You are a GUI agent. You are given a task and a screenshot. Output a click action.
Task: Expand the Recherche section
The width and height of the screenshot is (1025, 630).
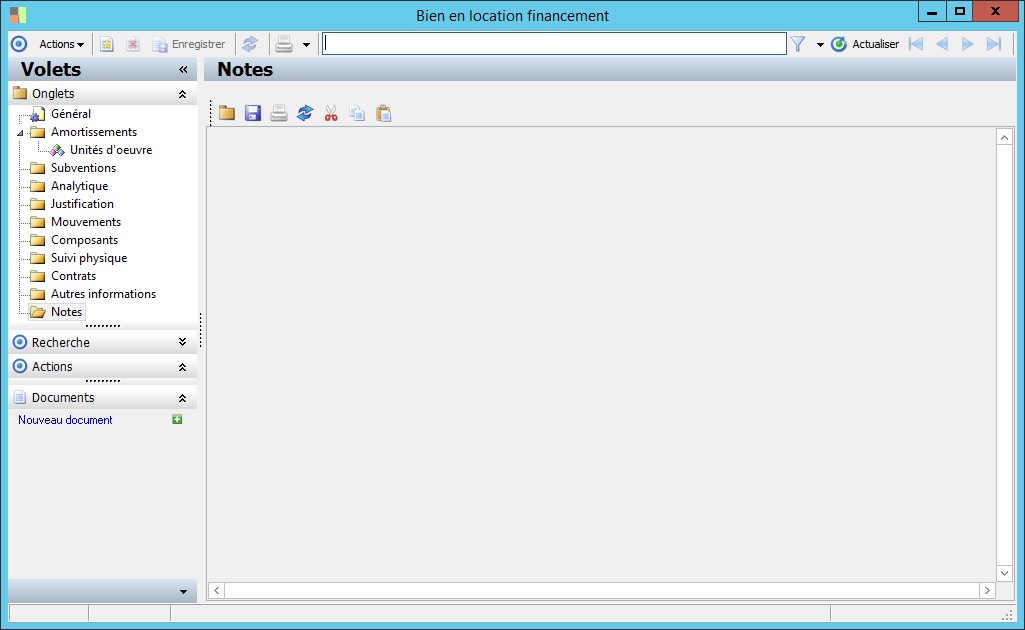tap(182, 342)
